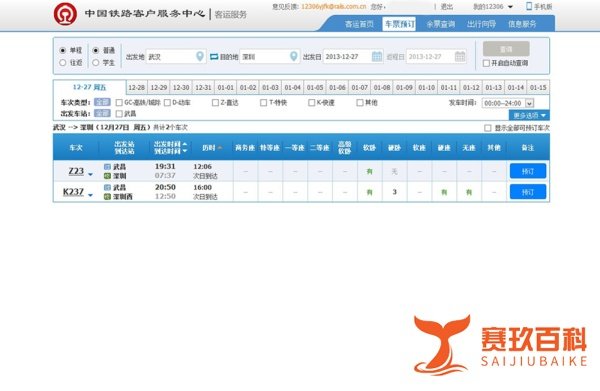Open 发车时间 00:00--24:00 dropdown
The height and width of the screenshot is (391, 600).
pyautogui.click(x=508, y=103)
